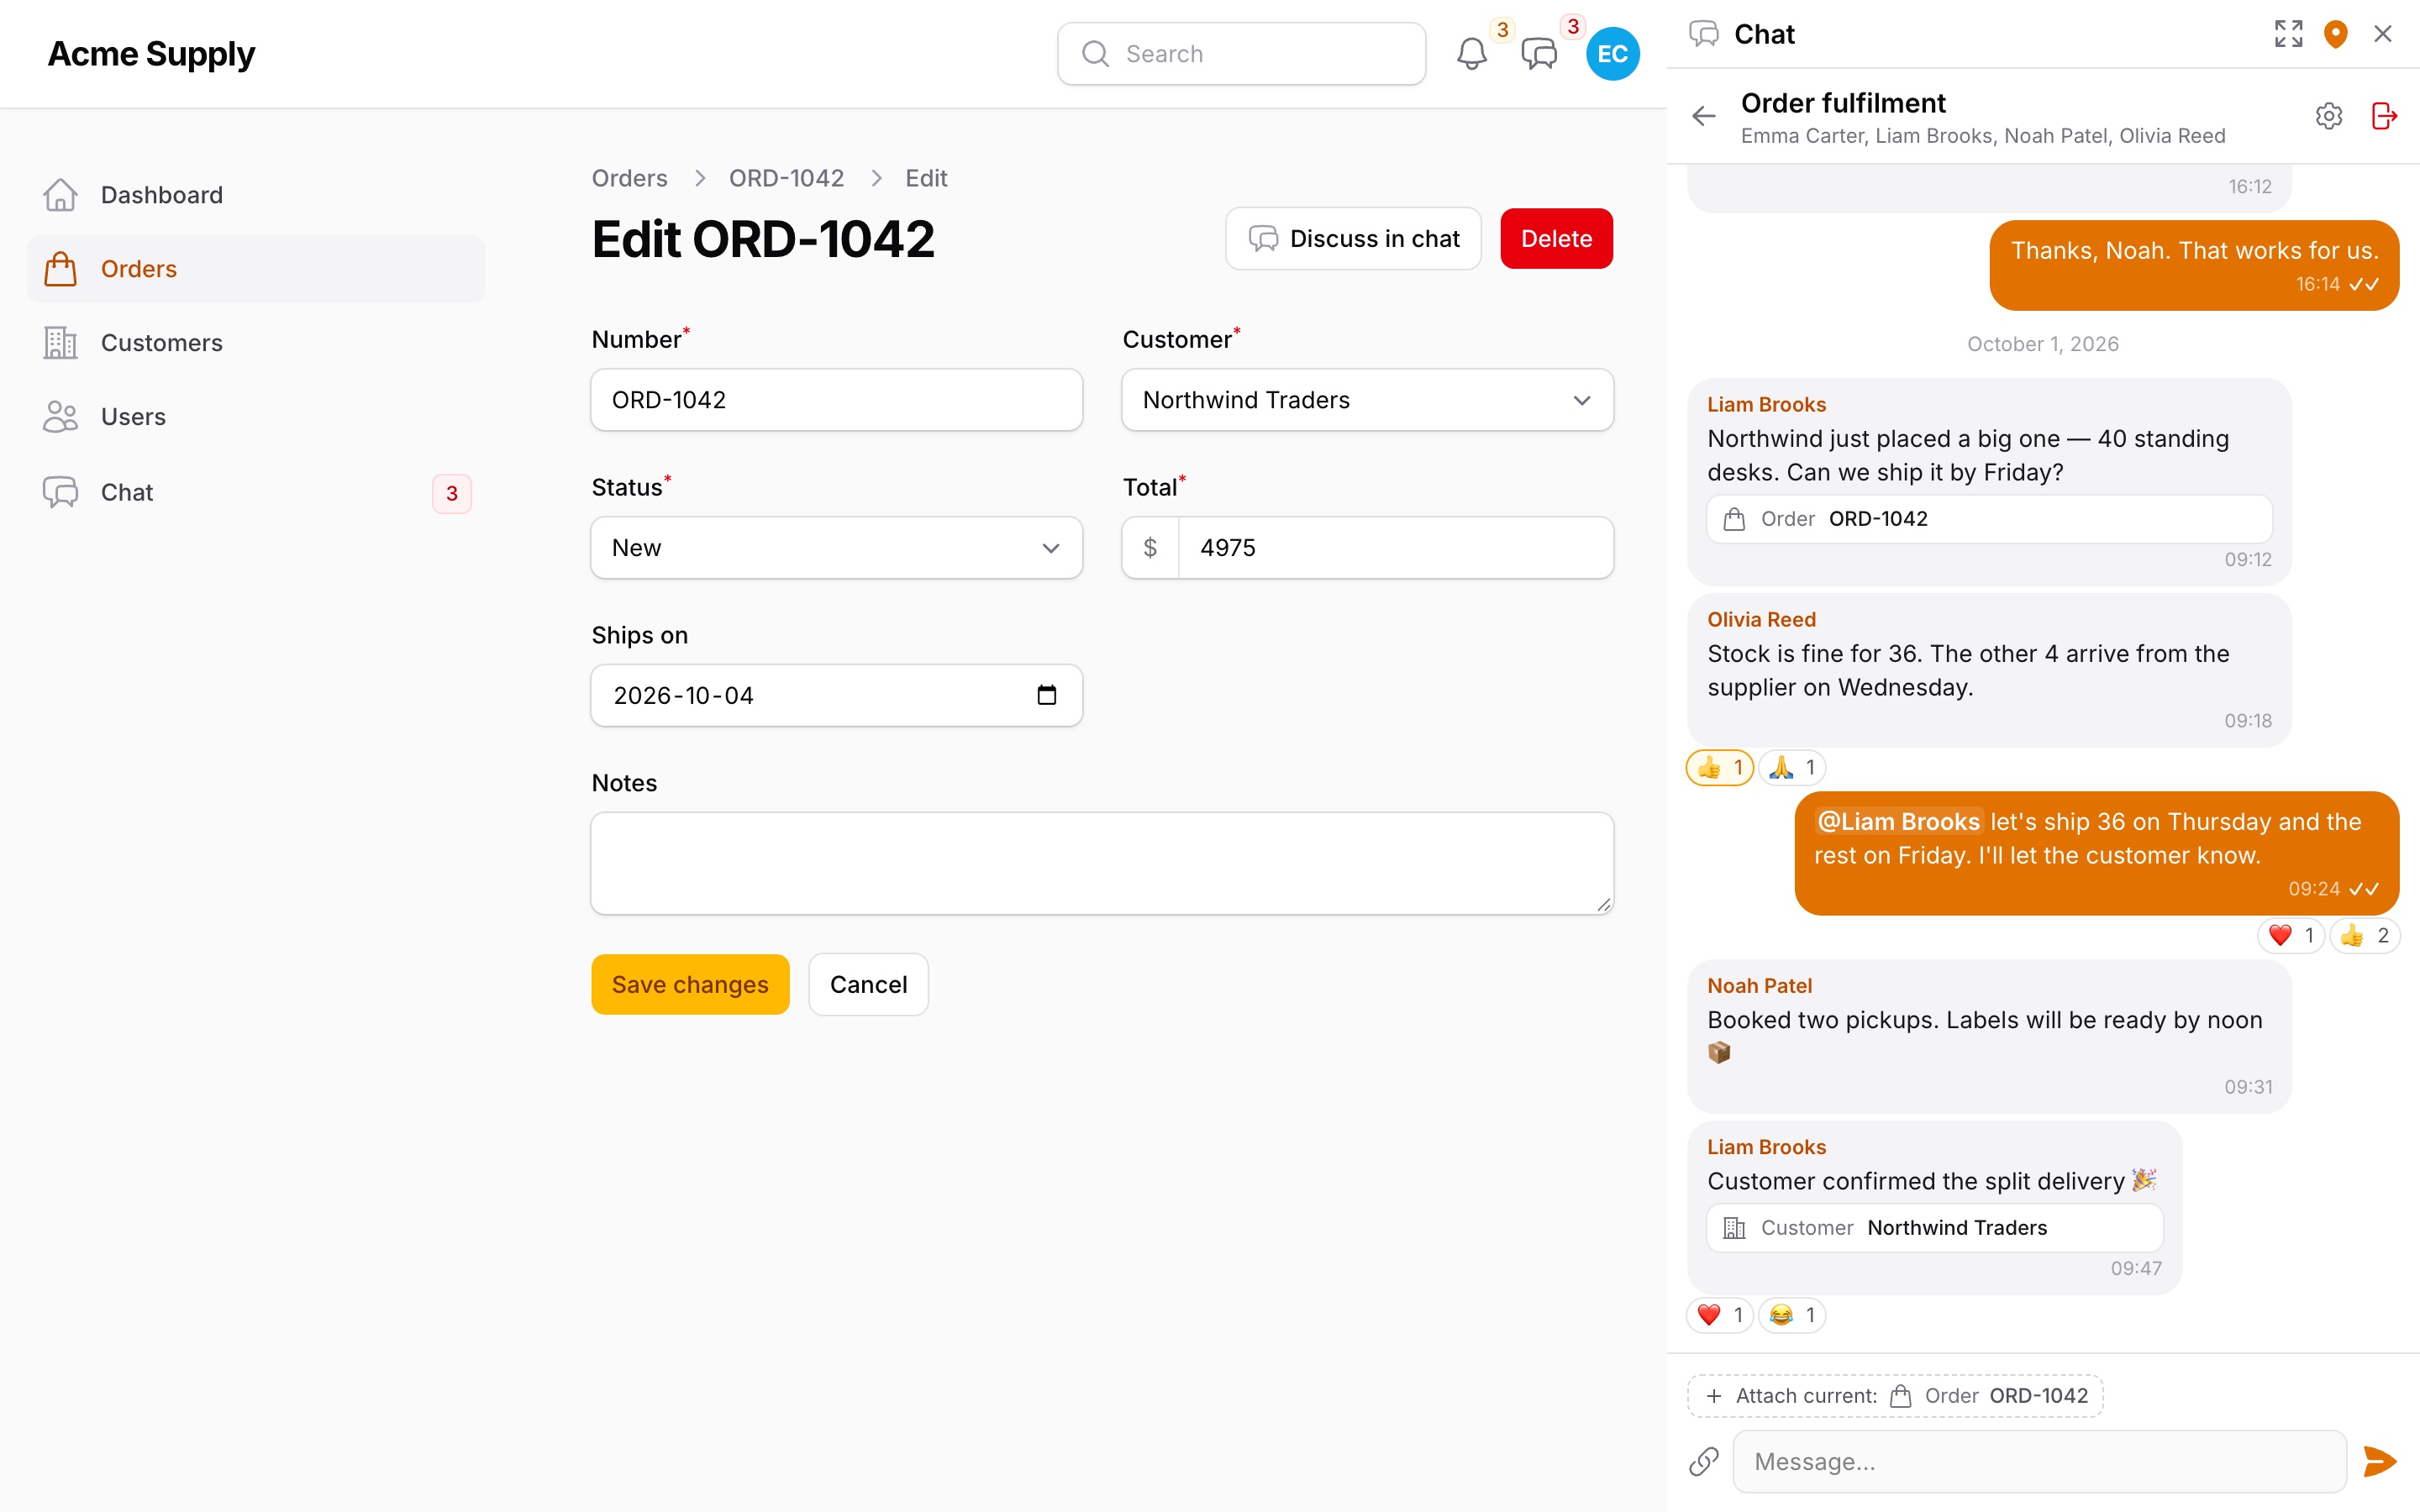Click the ORD-1042 breadcrumb link
2420x1512 pixels.
pos(786,178)
